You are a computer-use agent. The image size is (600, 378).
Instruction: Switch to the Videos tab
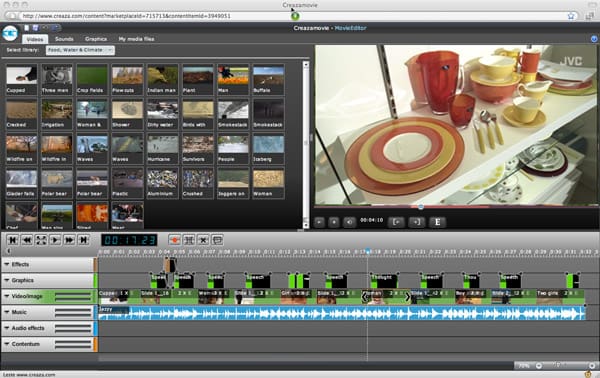[x=35, y=39]
